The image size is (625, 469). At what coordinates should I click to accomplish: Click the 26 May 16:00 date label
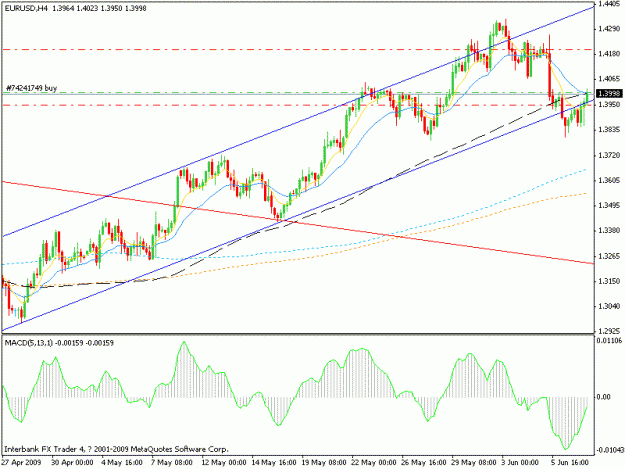[x=424, y=463]
